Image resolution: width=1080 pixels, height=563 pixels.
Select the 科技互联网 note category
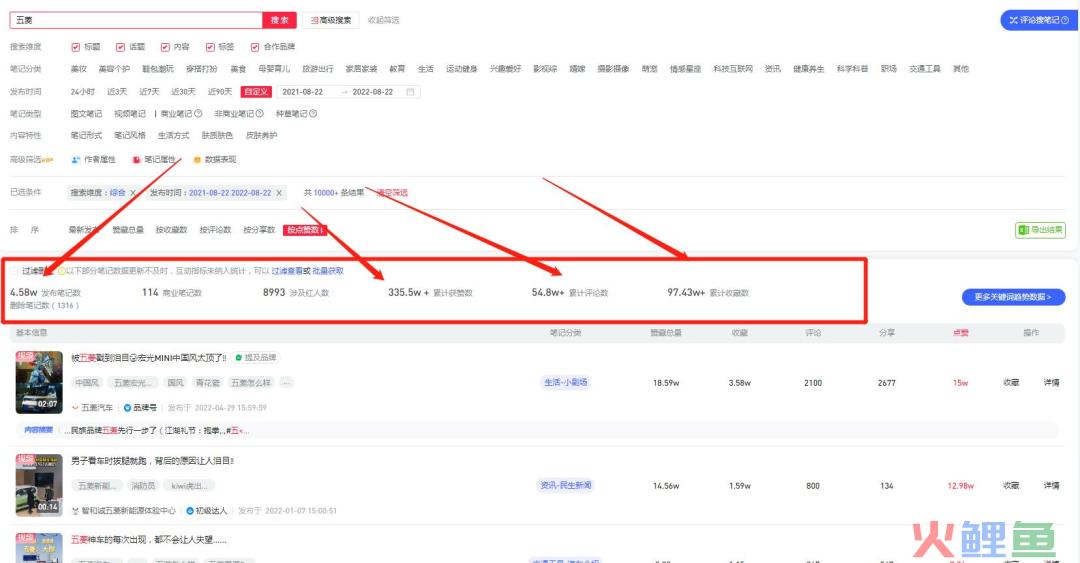coord(734,69)
